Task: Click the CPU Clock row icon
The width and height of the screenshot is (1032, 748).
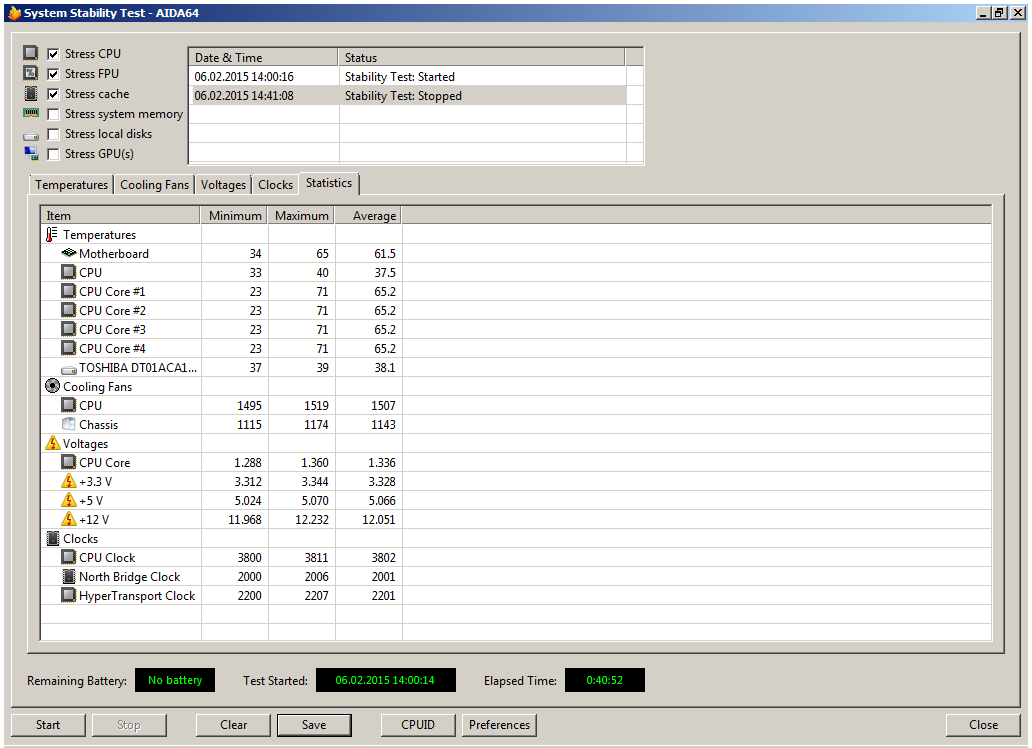Action: click(68, 557)
